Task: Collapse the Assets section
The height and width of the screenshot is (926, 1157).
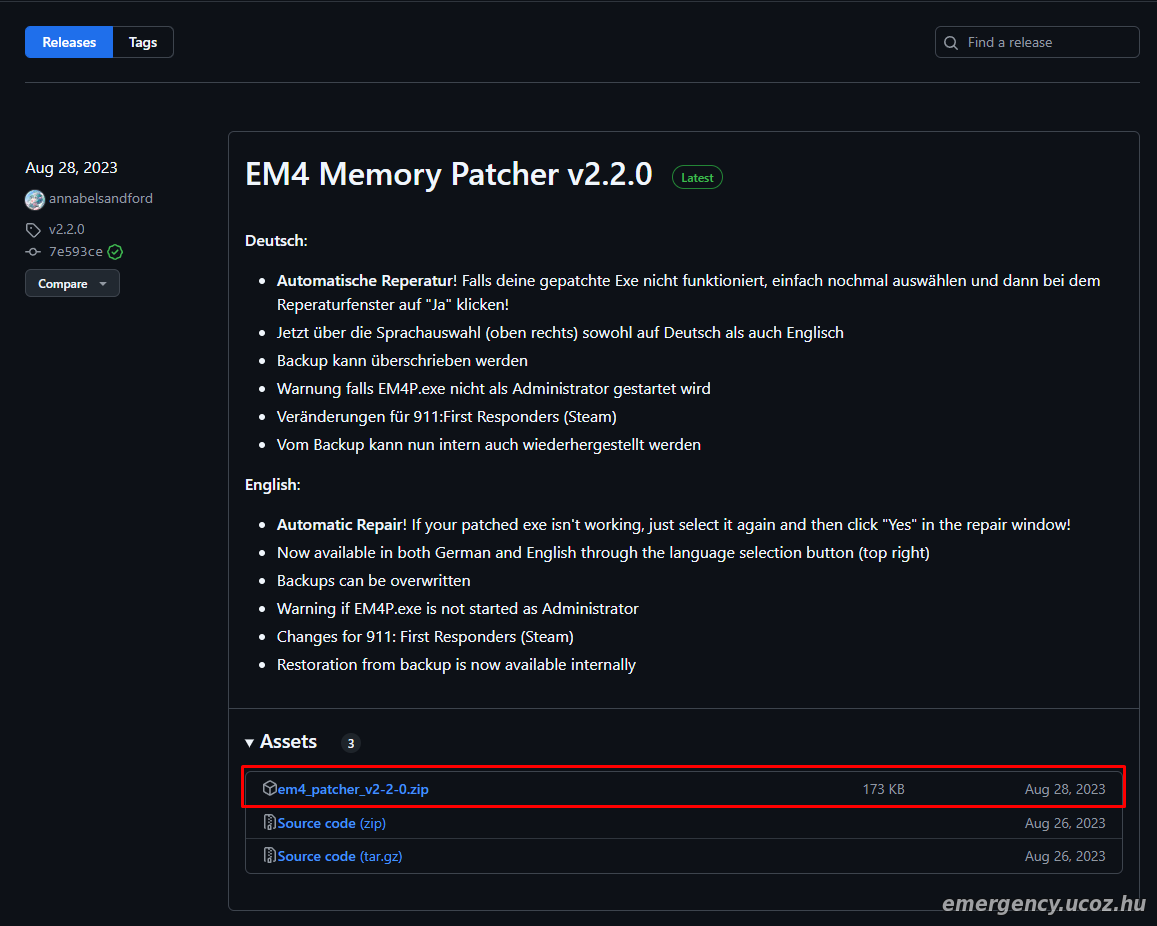Action: 281,742
